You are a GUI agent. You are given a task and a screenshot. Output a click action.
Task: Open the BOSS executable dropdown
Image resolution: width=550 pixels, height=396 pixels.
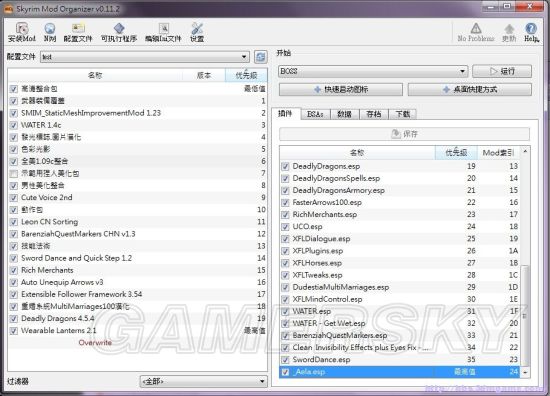[373, 71]
